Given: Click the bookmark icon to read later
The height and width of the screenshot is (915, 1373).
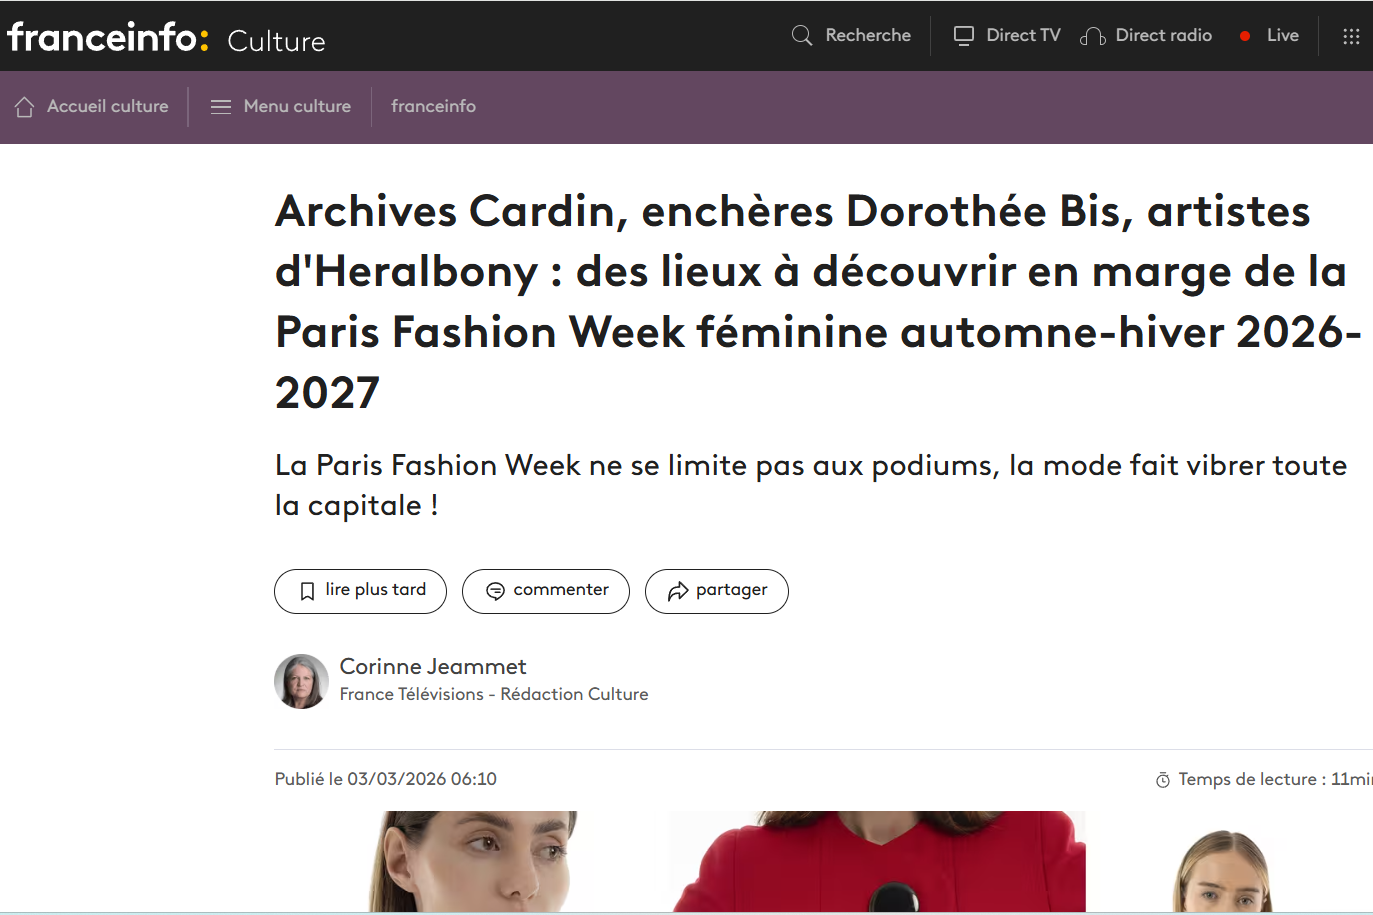Looking at the screenshot, I should [x=308, y=591].
